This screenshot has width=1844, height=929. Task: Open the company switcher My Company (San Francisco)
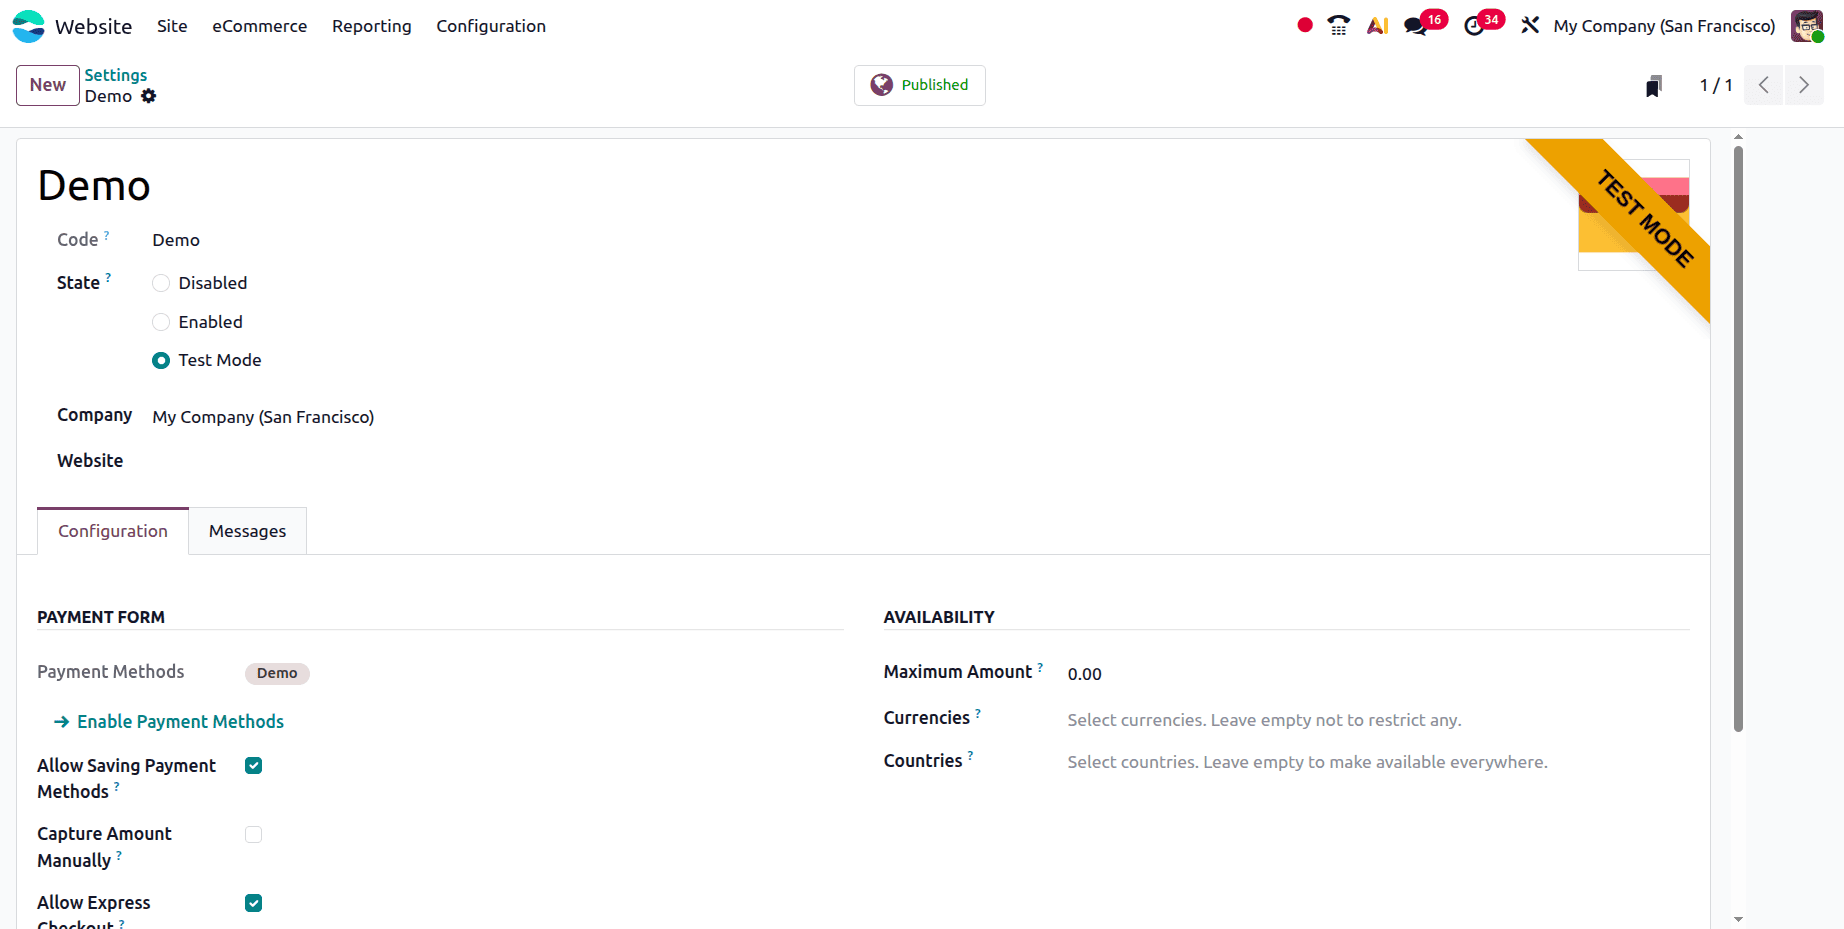point(1664,26)
